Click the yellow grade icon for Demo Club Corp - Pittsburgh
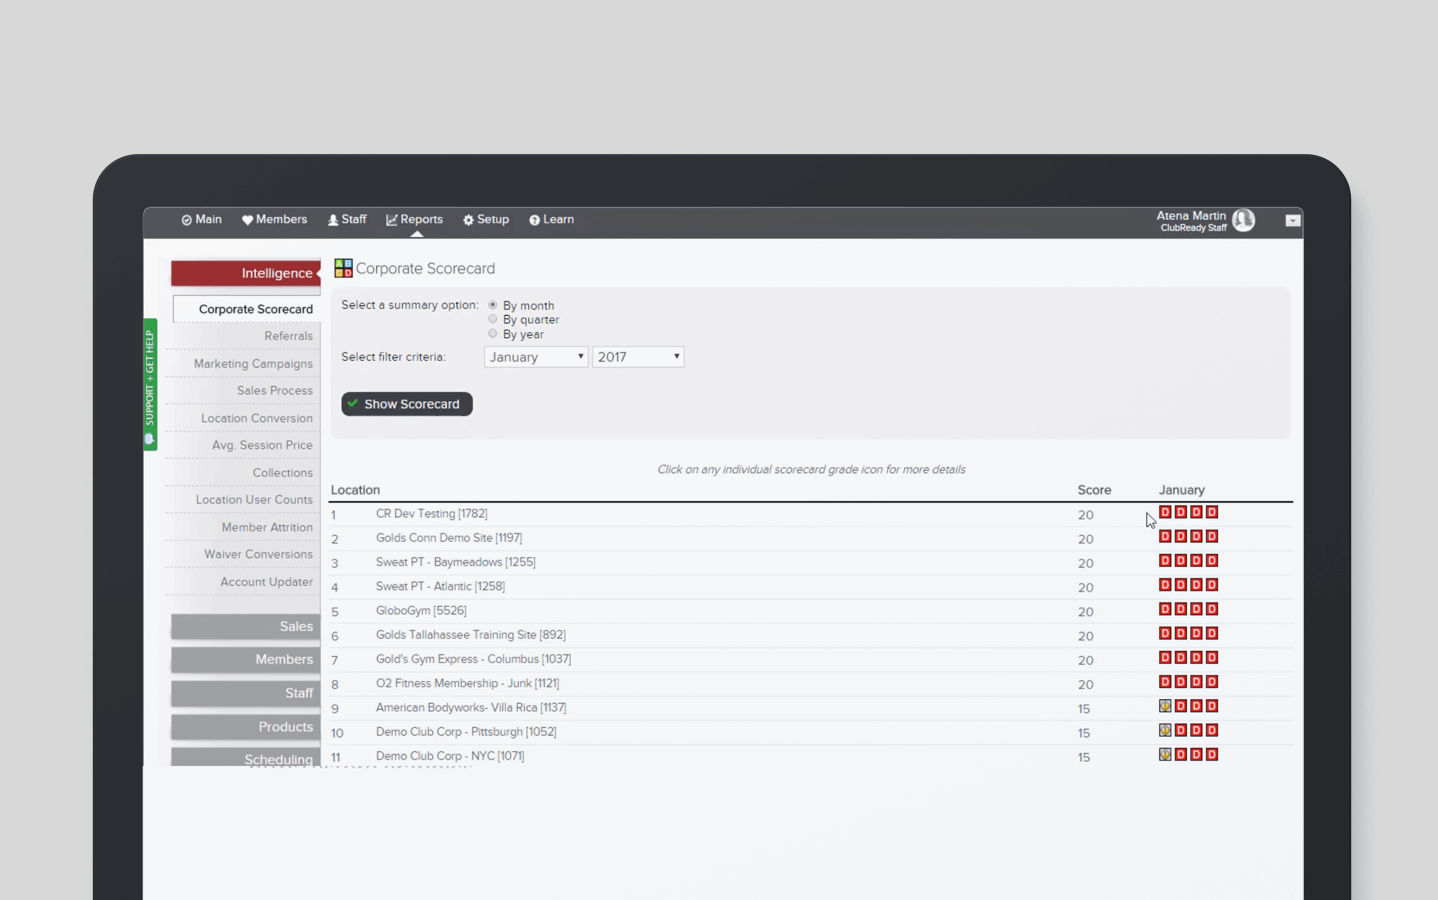 (1165, 730)
